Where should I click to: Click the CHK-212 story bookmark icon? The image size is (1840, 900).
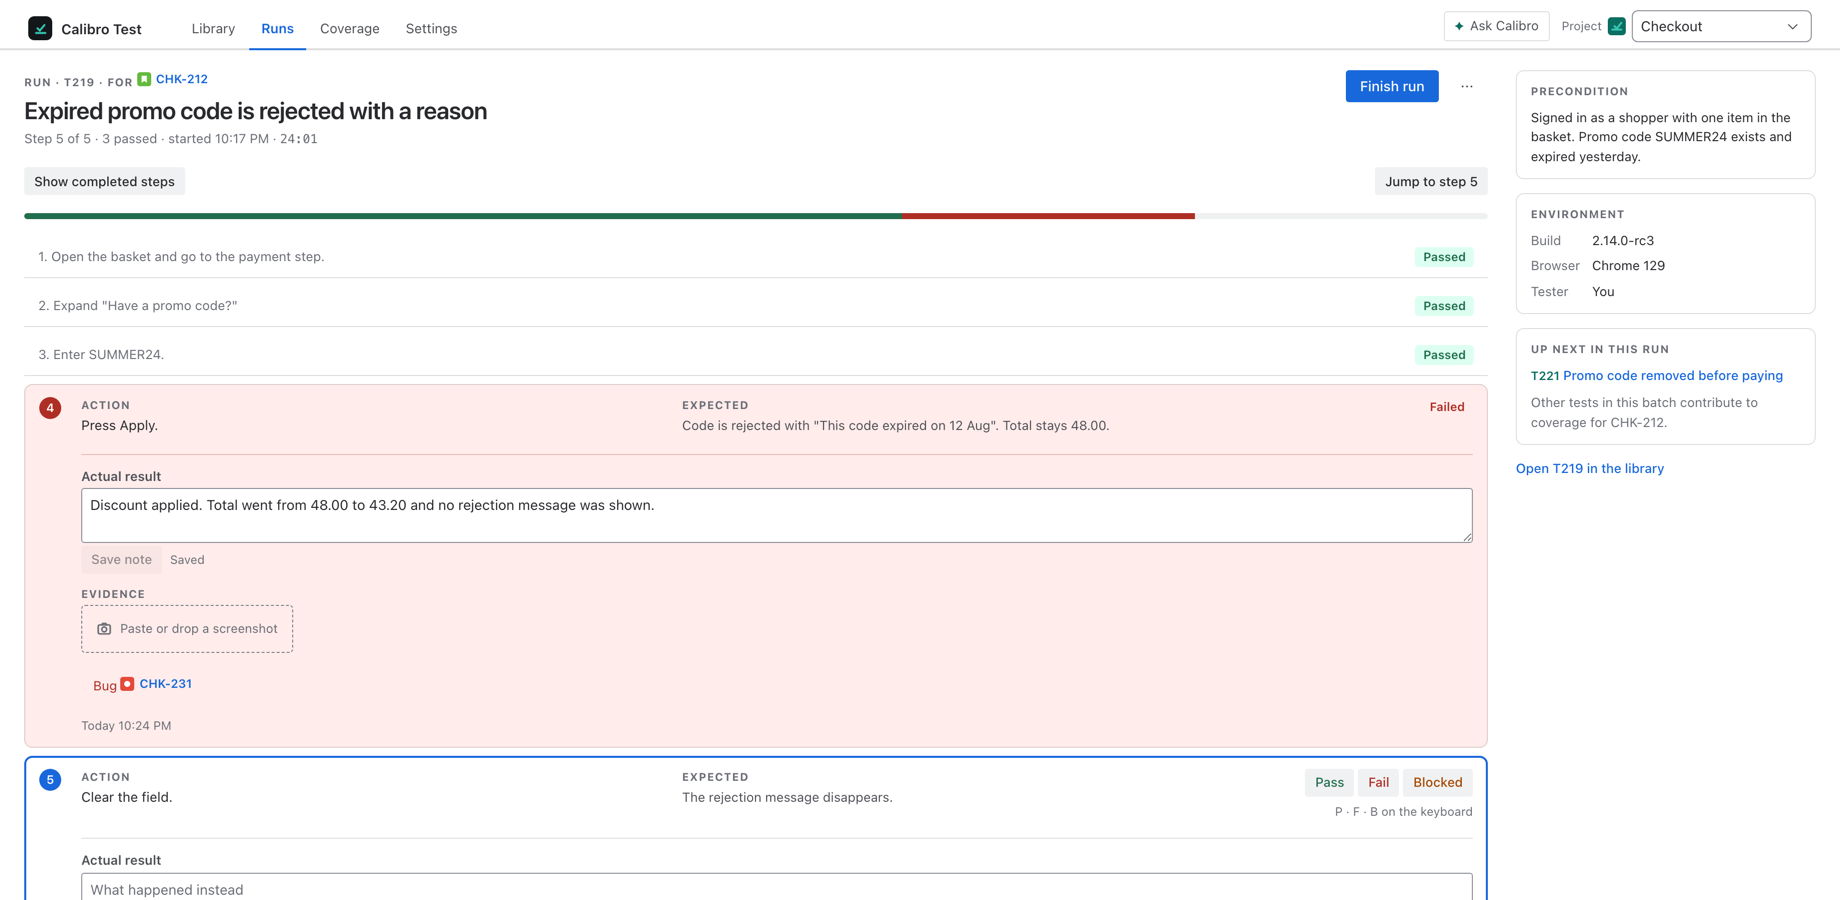pyautogui.click(x=144, y=79)
